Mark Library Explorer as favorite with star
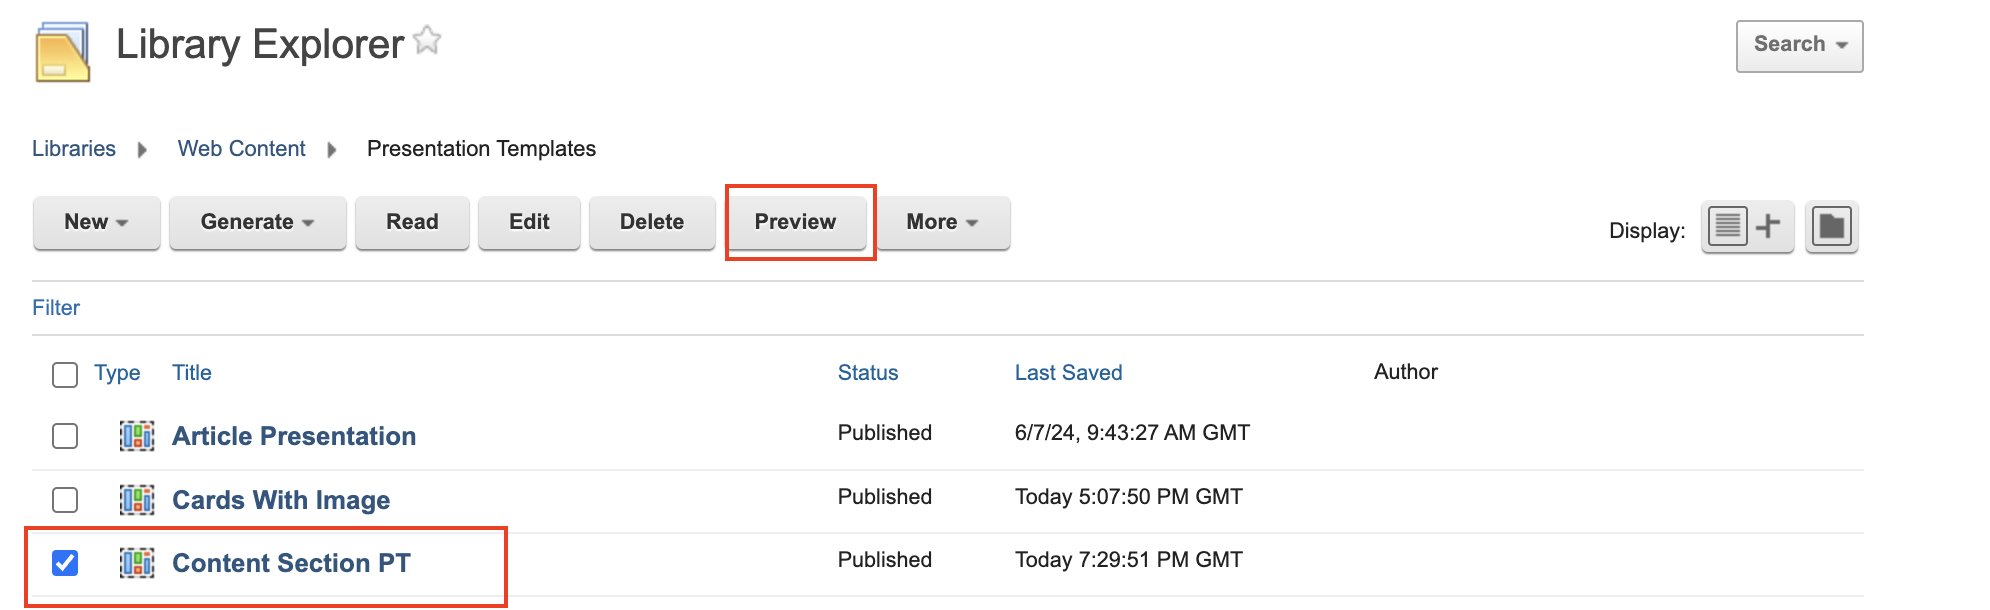This screenshot has width=1990, height=610. click(427, 40)
